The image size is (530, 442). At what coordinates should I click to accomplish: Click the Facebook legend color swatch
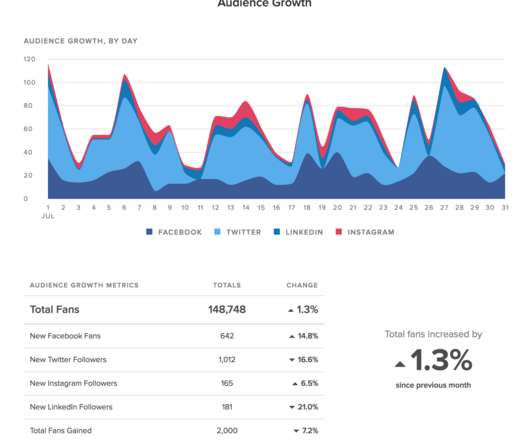pos(149,232)
